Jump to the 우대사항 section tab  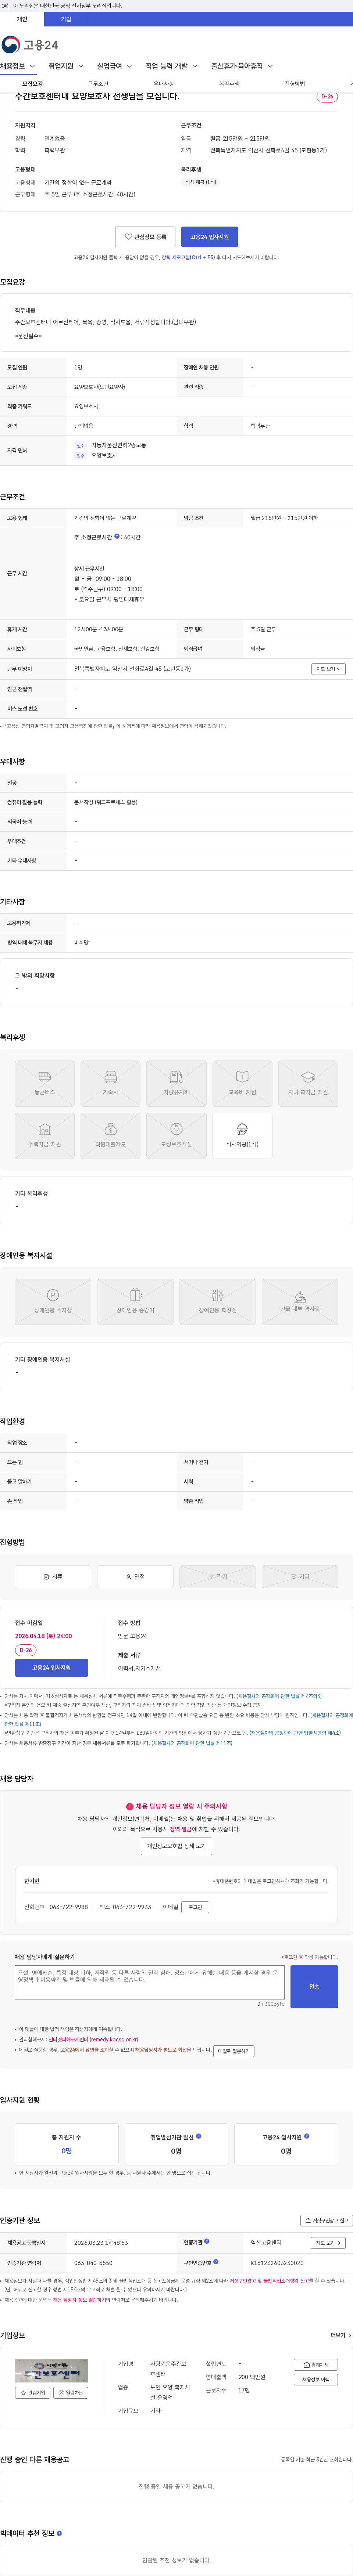(164, 84)
